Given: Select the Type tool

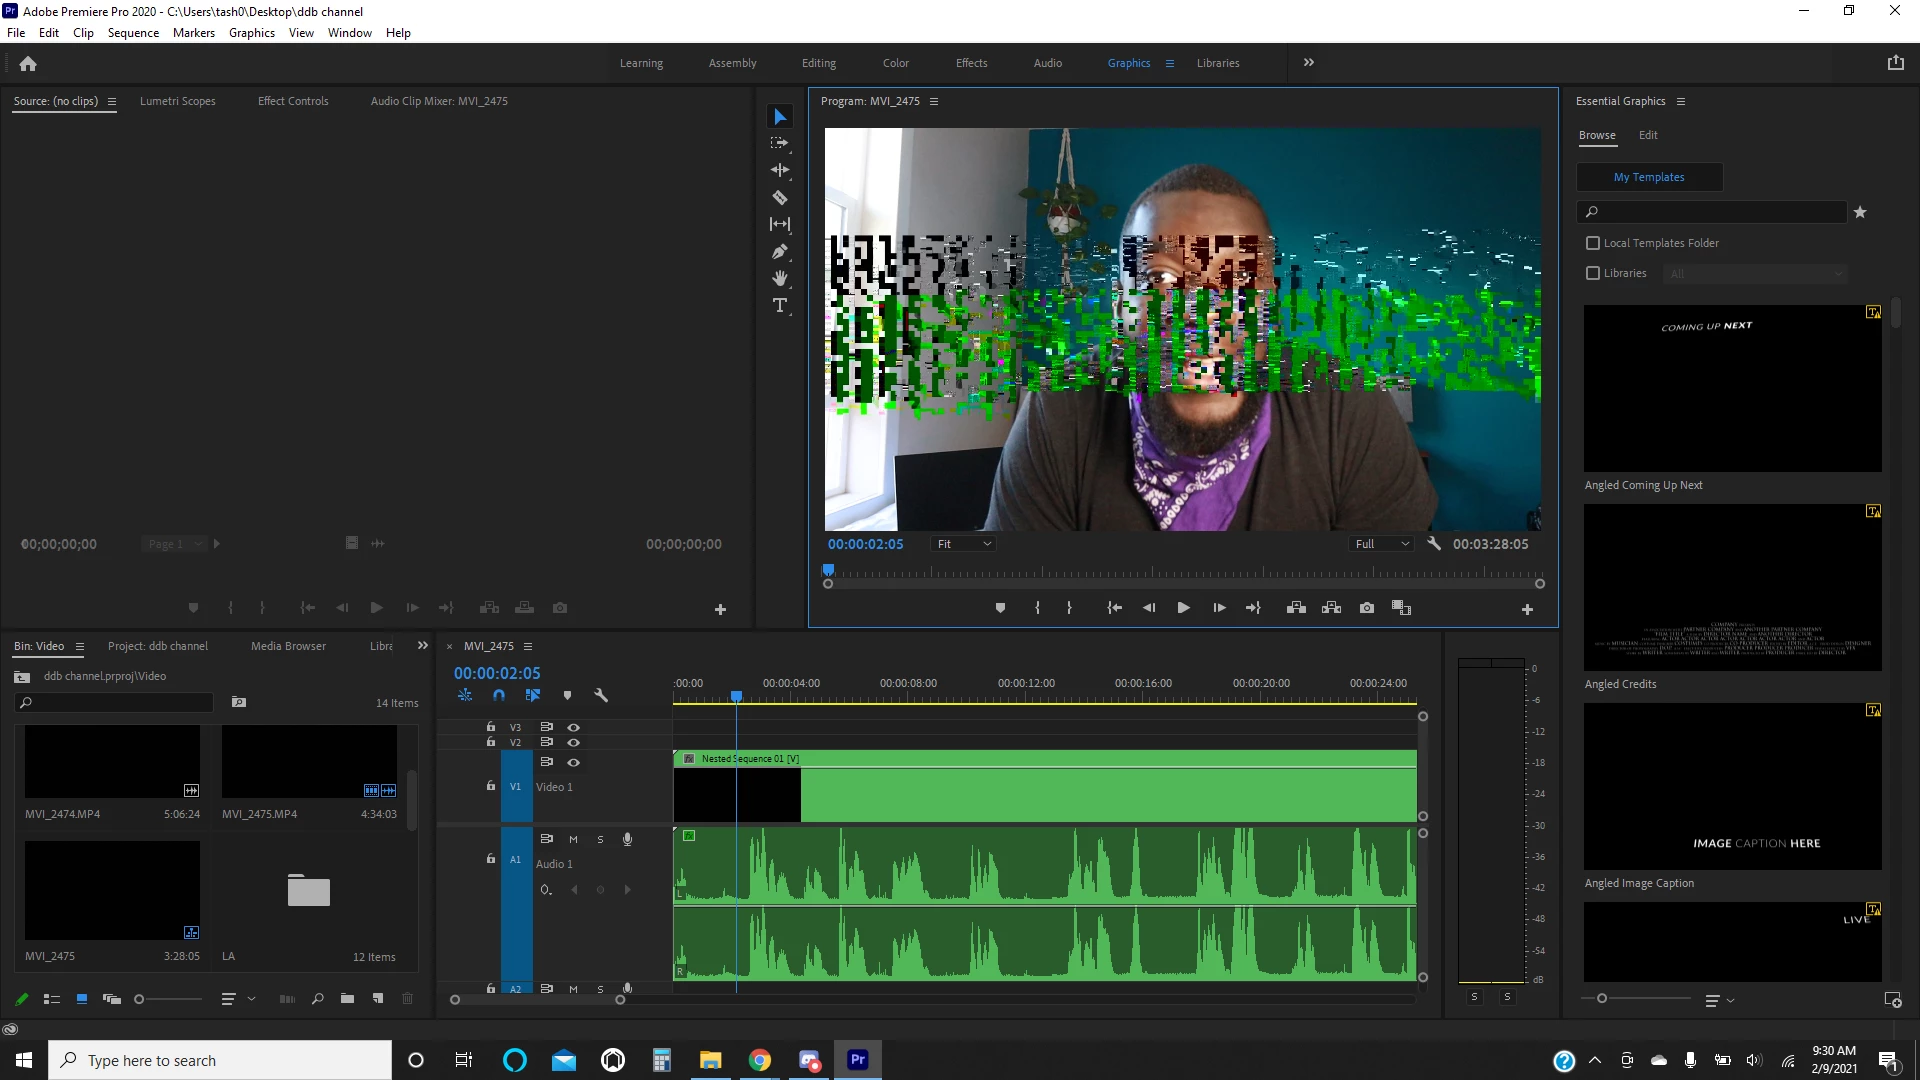Looking at the screenshot, I should pyautogui.click(x=780, y=305).
